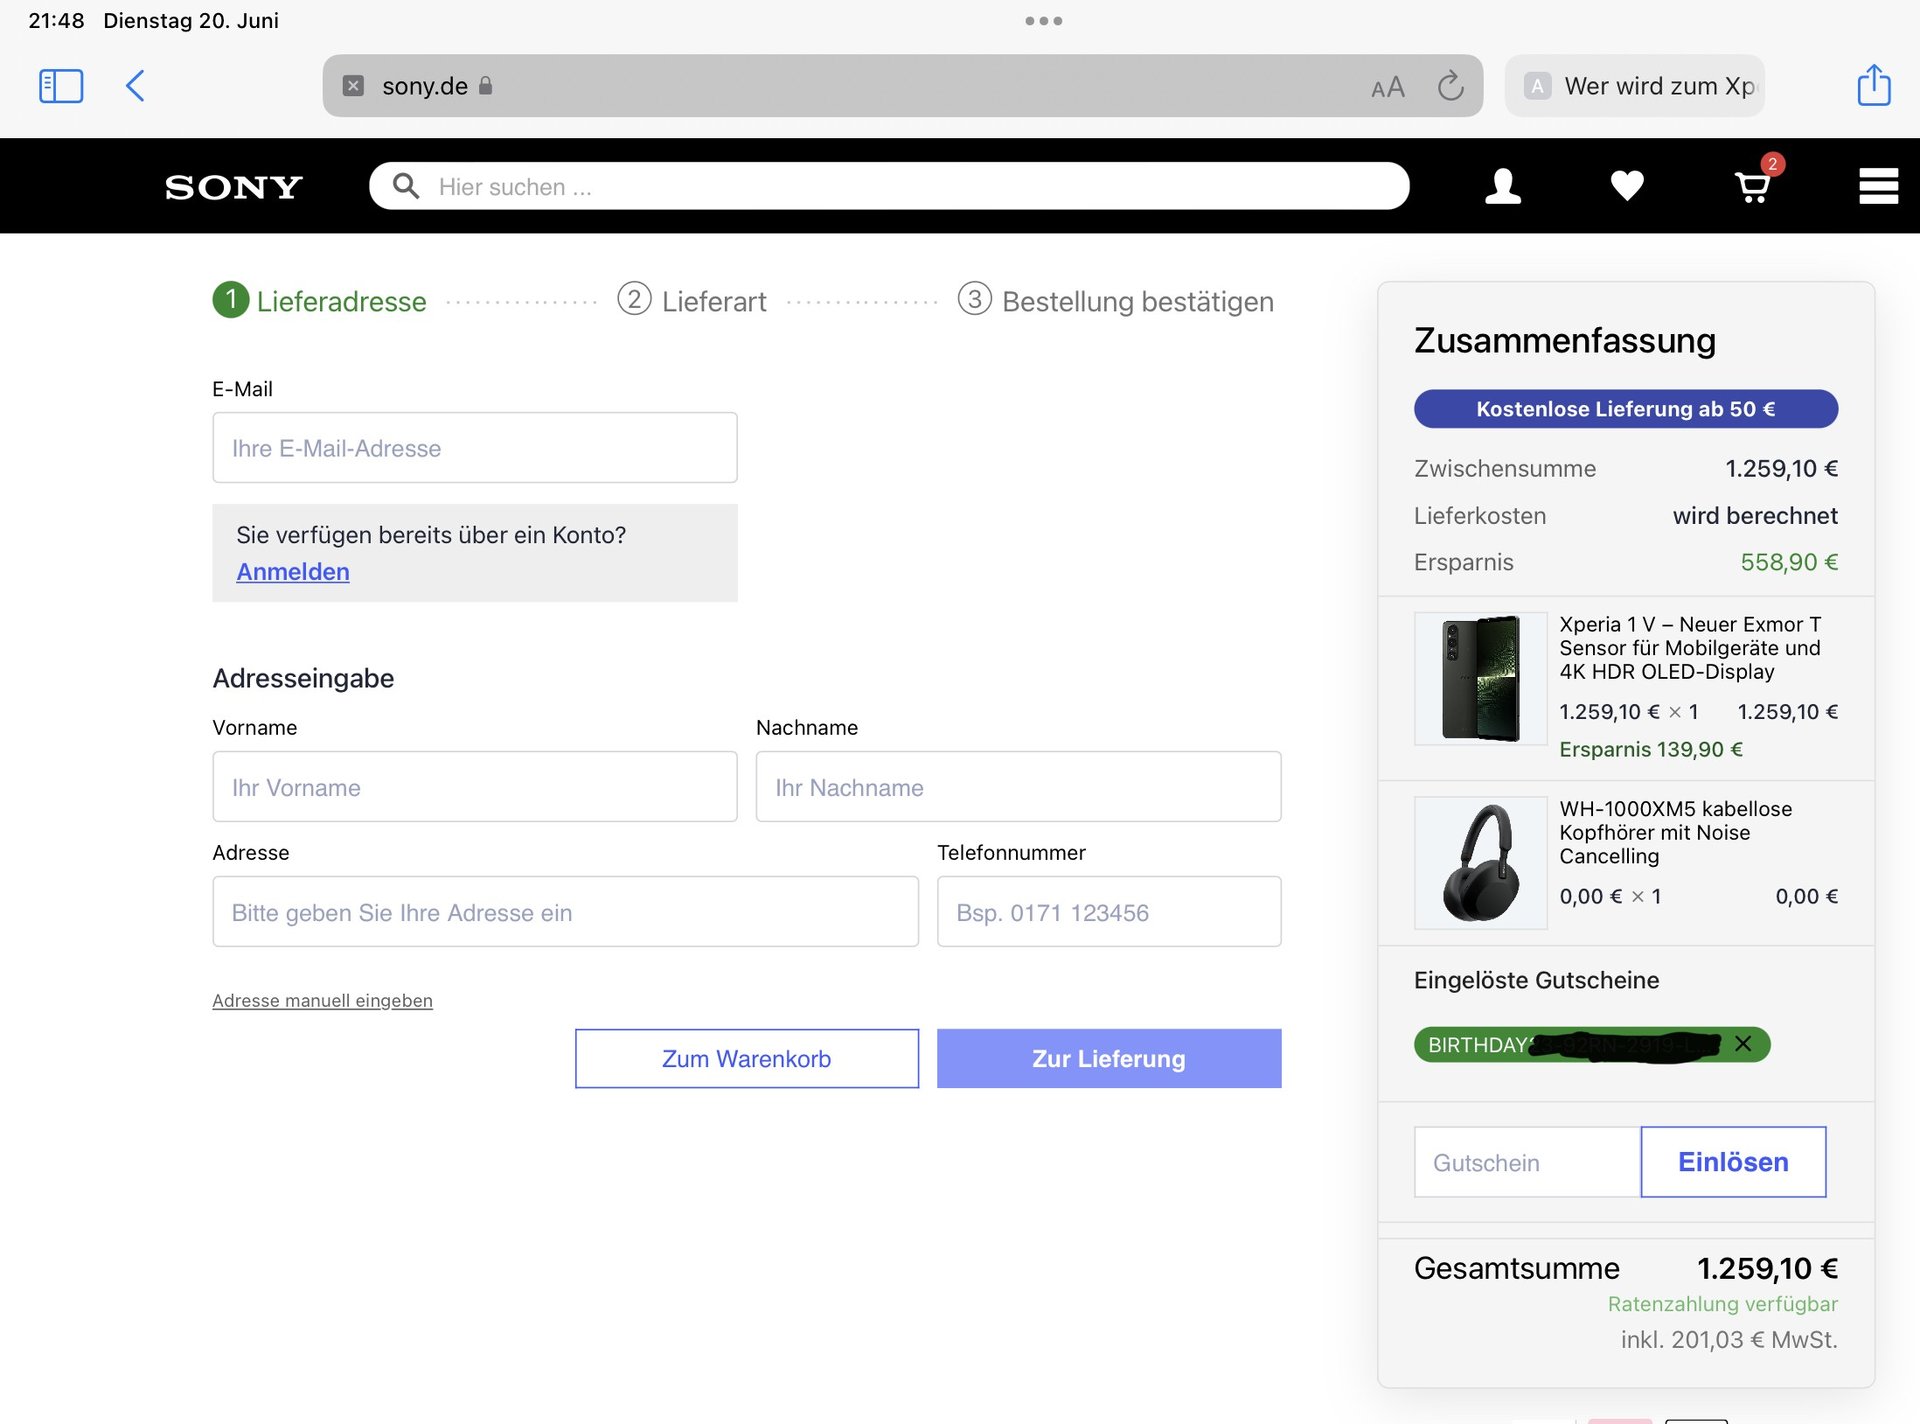Viewport: 1920px width, 1424px height.
Task: Click the Gesamtsumme 1.259,10 € amount
Action: point(1767,1268)
